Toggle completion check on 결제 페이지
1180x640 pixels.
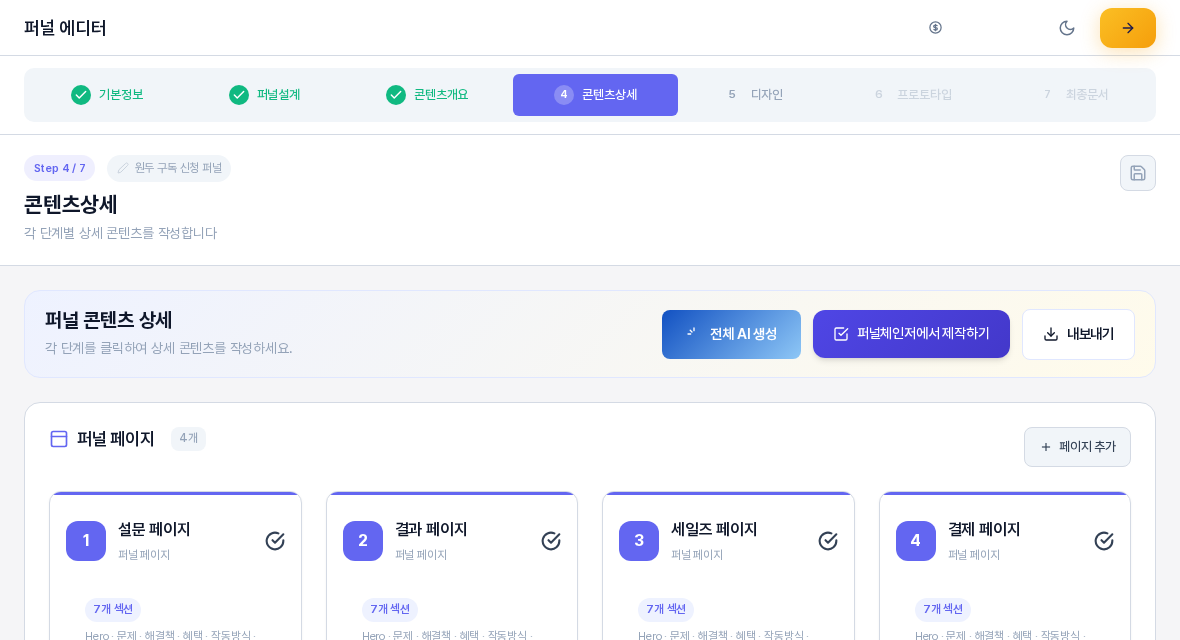(x=1104, y=541)
